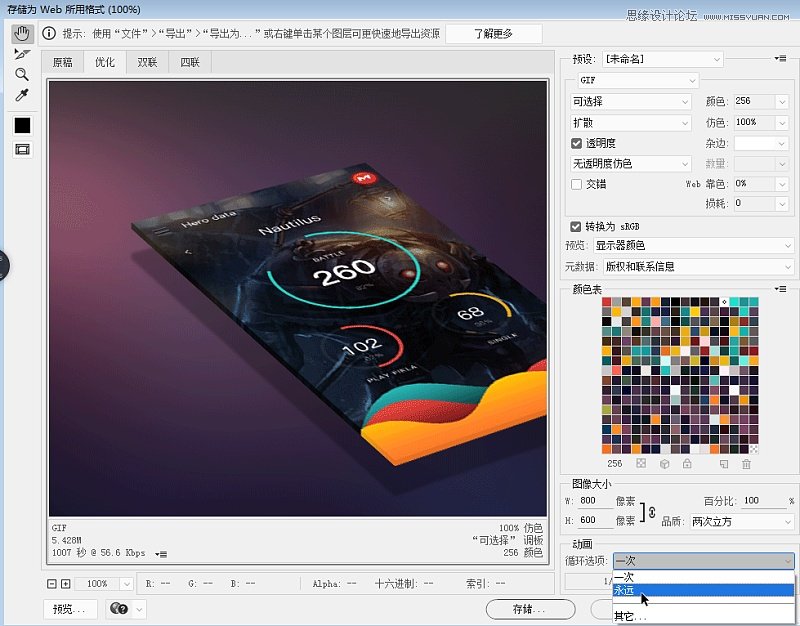Click the 预览... button

coord(70,609)
